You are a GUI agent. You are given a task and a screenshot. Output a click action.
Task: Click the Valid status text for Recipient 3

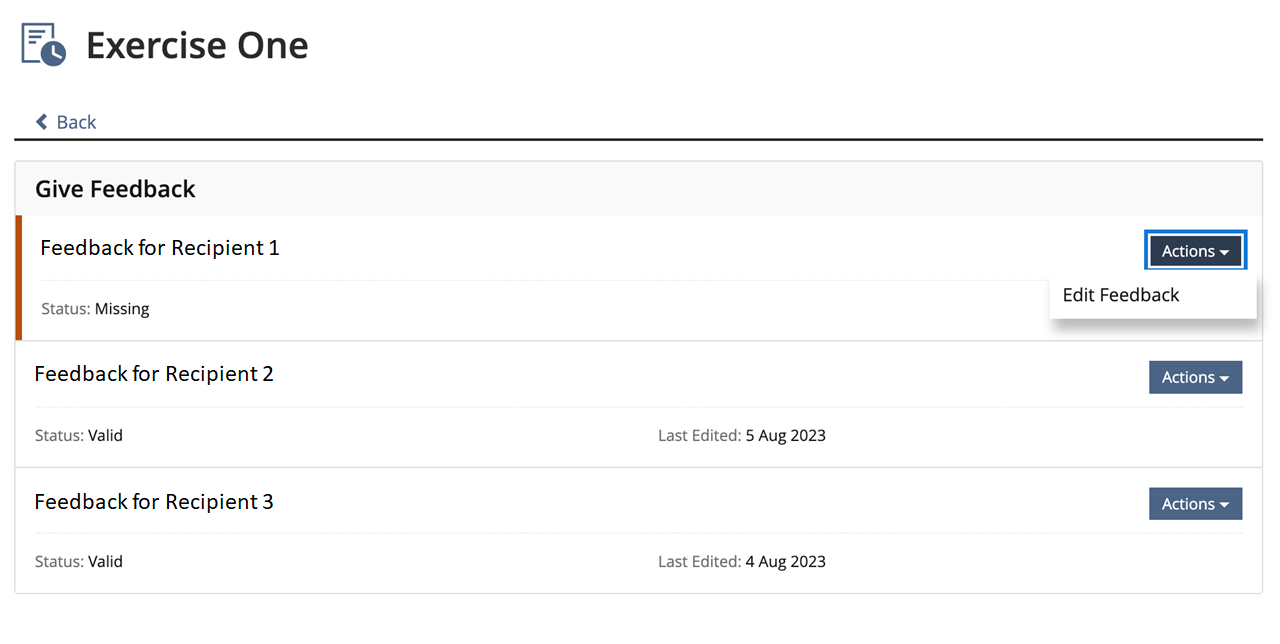coord(105,562)
